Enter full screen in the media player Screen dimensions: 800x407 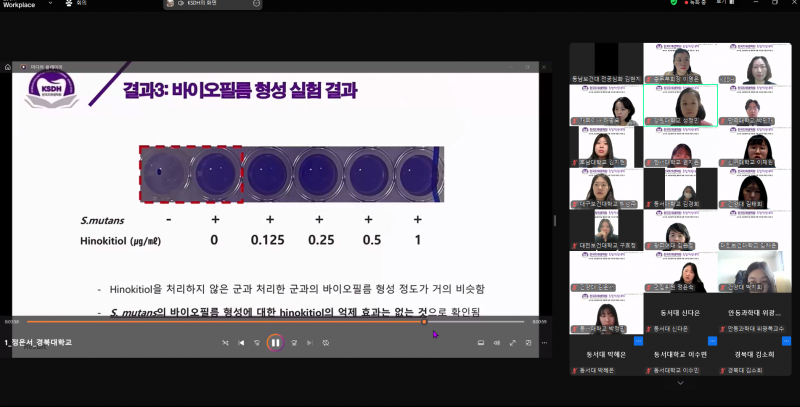pos(513,343)
